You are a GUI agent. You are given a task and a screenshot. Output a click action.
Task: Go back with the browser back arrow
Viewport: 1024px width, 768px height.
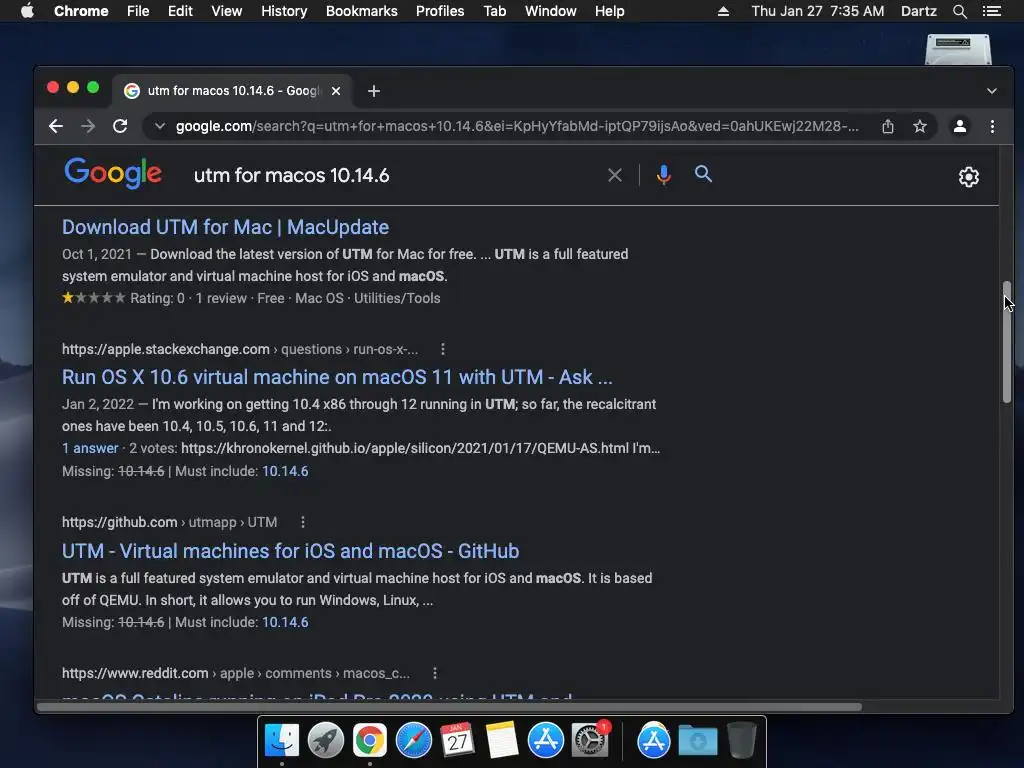point(56,126)
